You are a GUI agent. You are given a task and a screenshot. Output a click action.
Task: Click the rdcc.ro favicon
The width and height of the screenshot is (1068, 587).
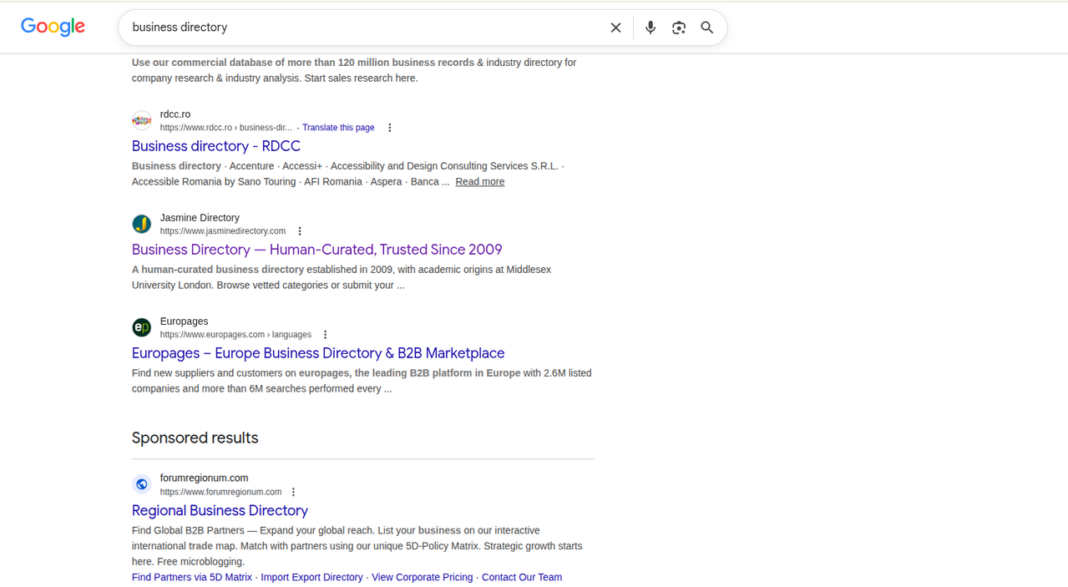coord(142,121)
